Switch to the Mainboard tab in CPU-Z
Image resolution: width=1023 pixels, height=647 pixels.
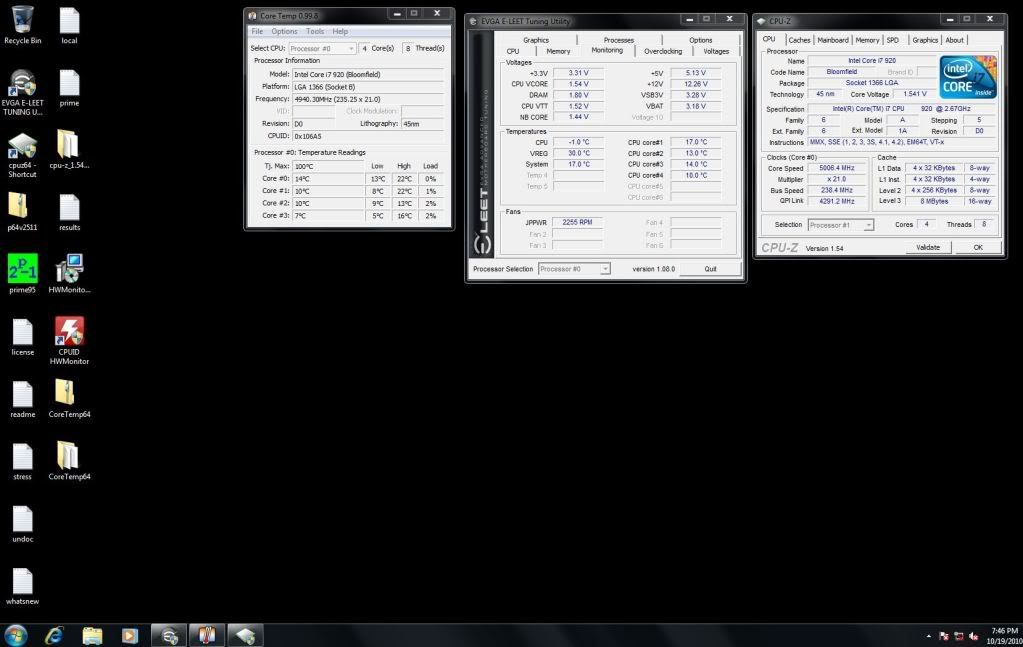[833, 40]
